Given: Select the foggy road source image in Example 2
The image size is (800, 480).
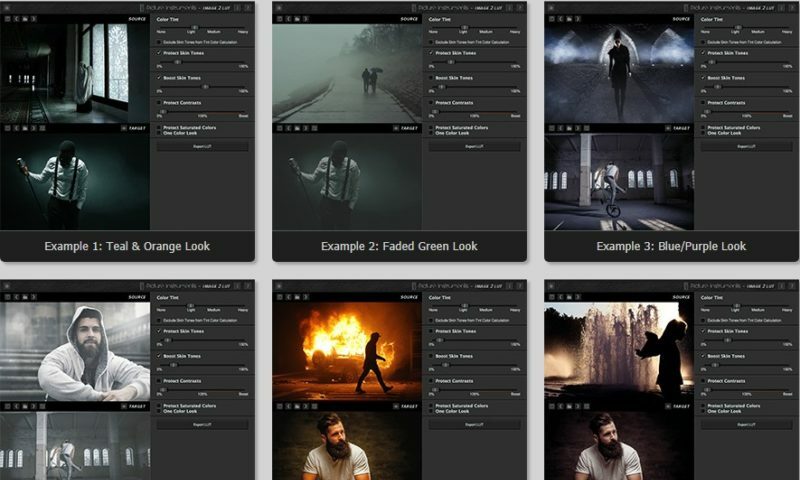Looking at the screenshot, I should [x=347, y=73].
